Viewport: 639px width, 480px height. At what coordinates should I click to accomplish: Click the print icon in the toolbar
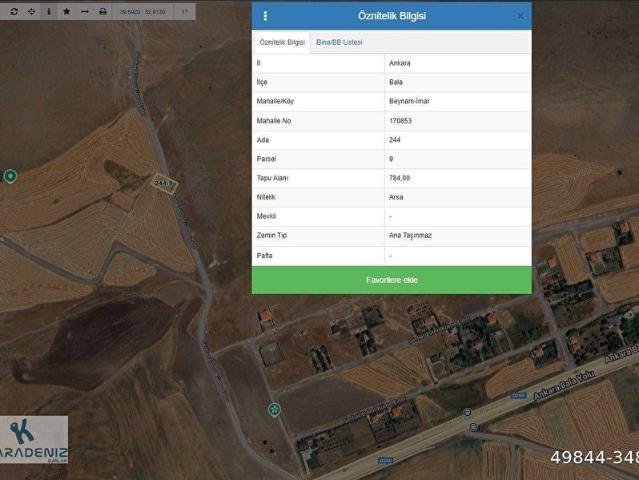[x=102, y=11]
